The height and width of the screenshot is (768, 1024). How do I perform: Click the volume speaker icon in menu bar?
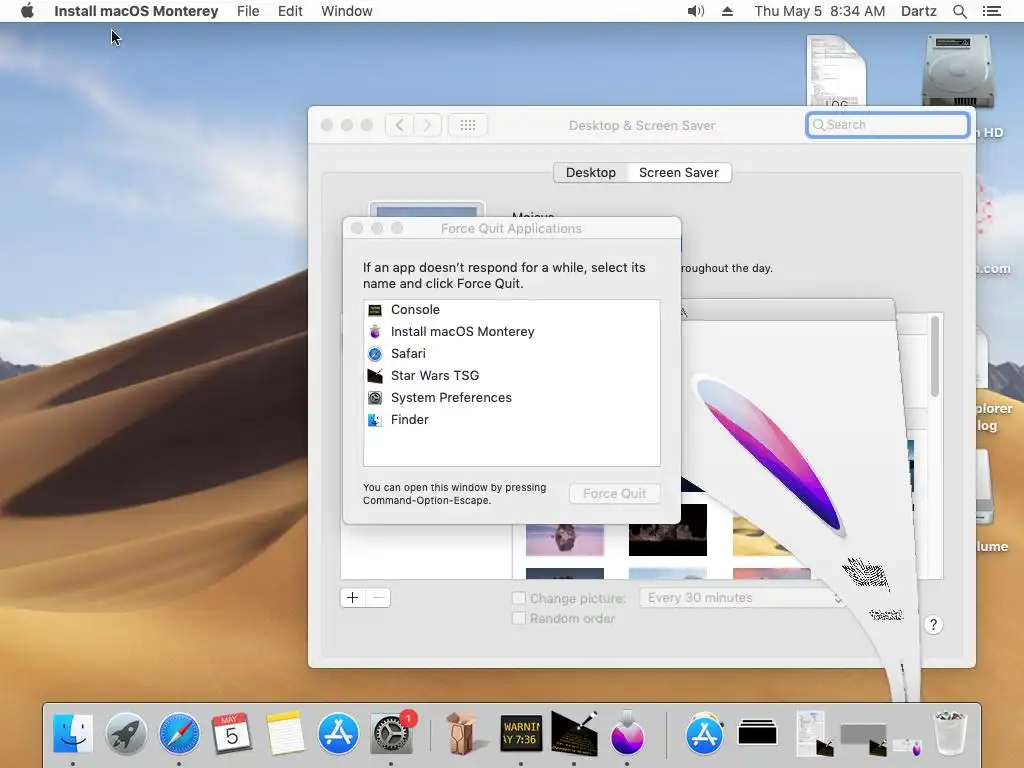coord(696,11)
